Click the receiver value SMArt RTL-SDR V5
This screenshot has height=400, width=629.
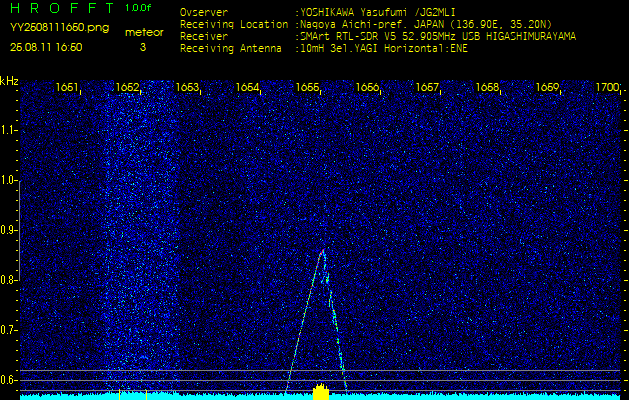point(347,37)
